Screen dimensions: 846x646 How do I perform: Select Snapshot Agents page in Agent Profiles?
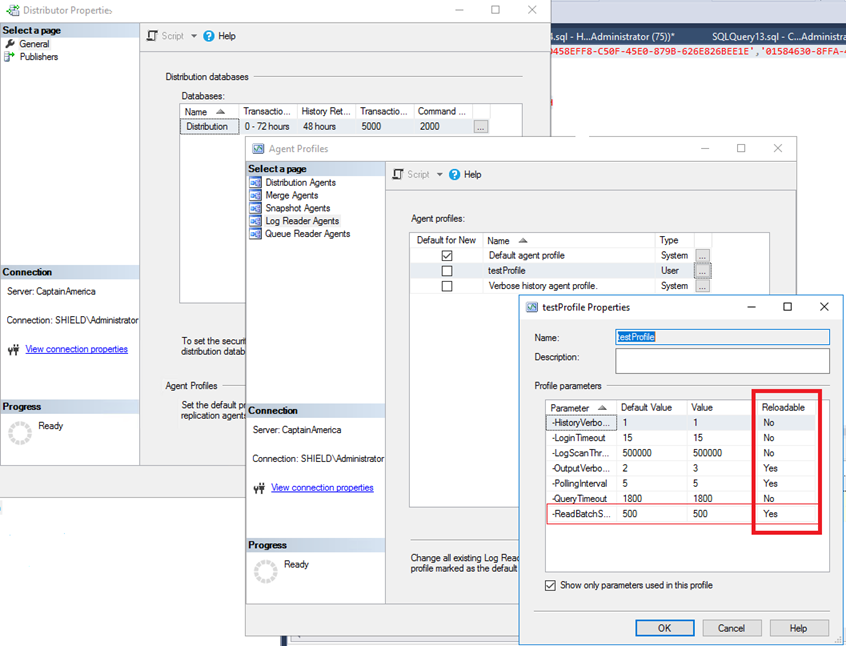[x=298, y=208]
